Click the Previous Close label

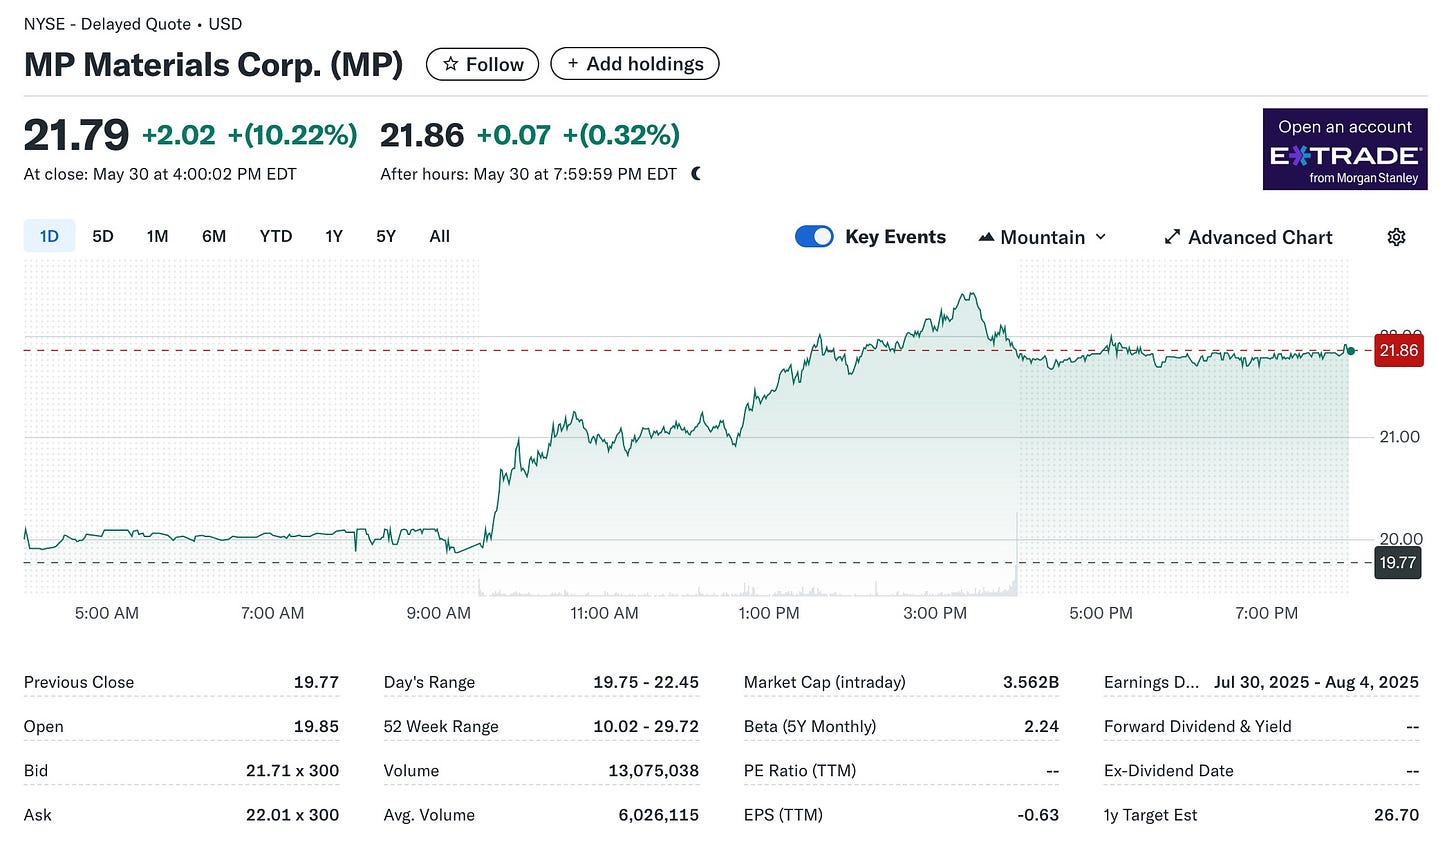79,682
